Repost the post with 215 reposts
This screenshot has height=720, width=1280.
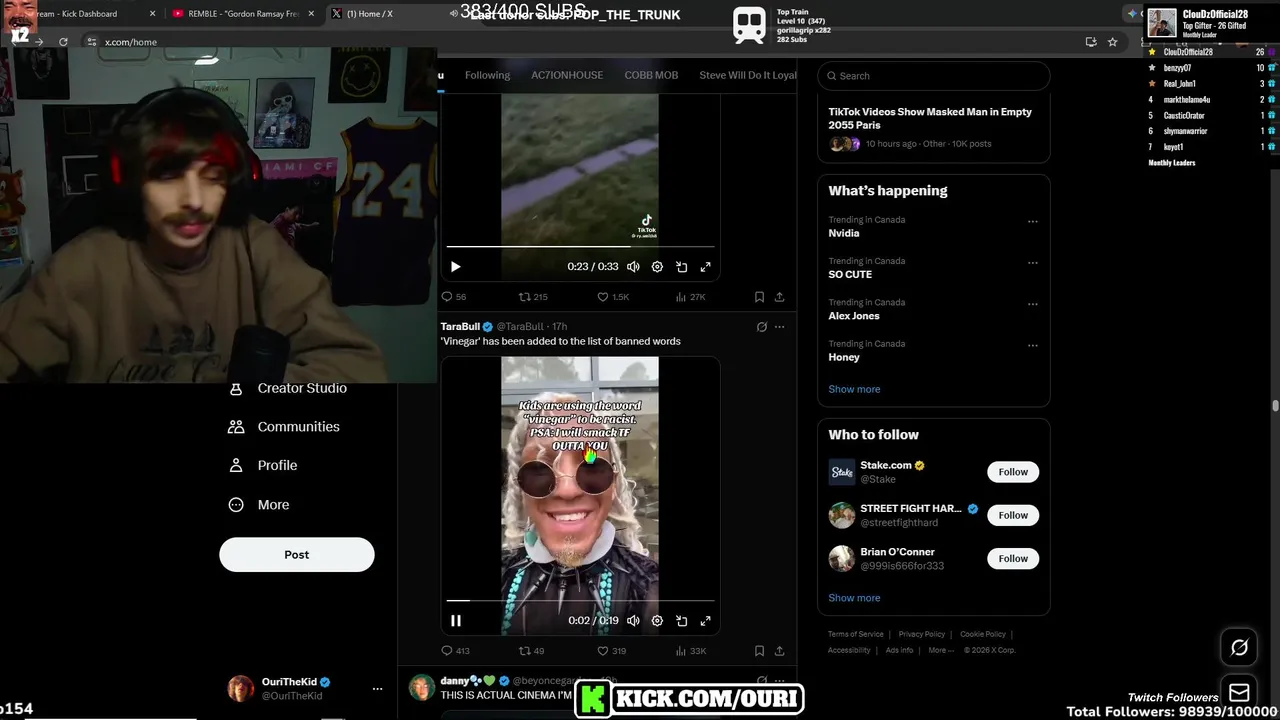(532, 297)
